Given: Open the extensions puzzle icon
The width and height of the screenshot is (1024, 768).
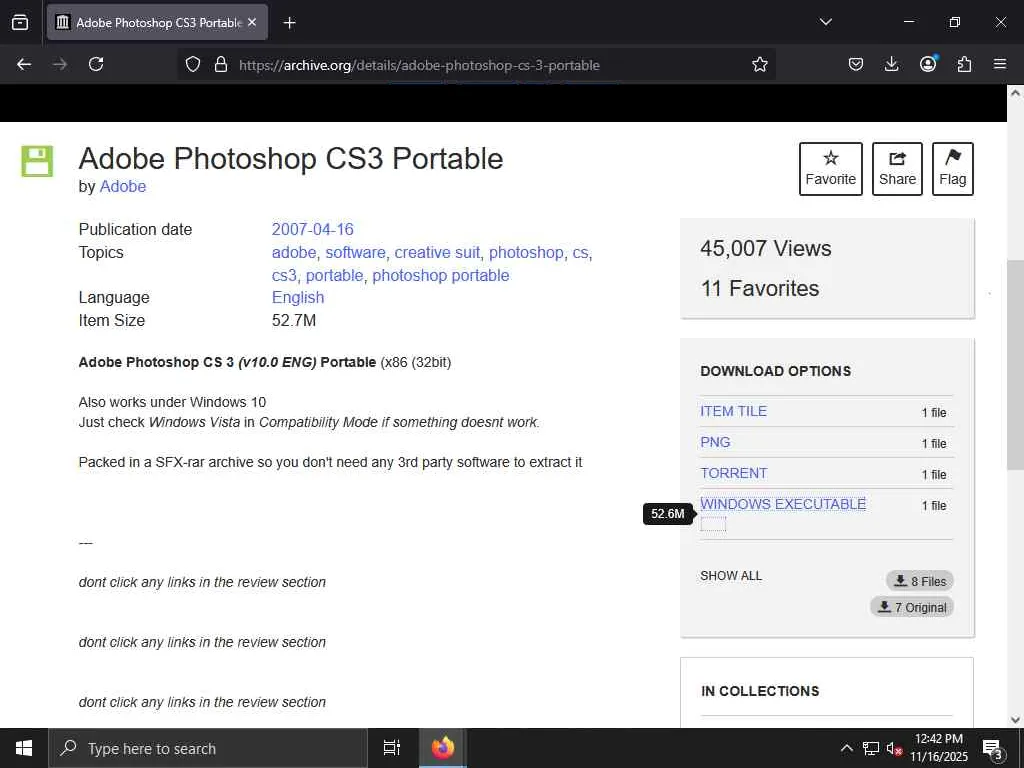Looking at the screenshot, I should coord(964,64).
